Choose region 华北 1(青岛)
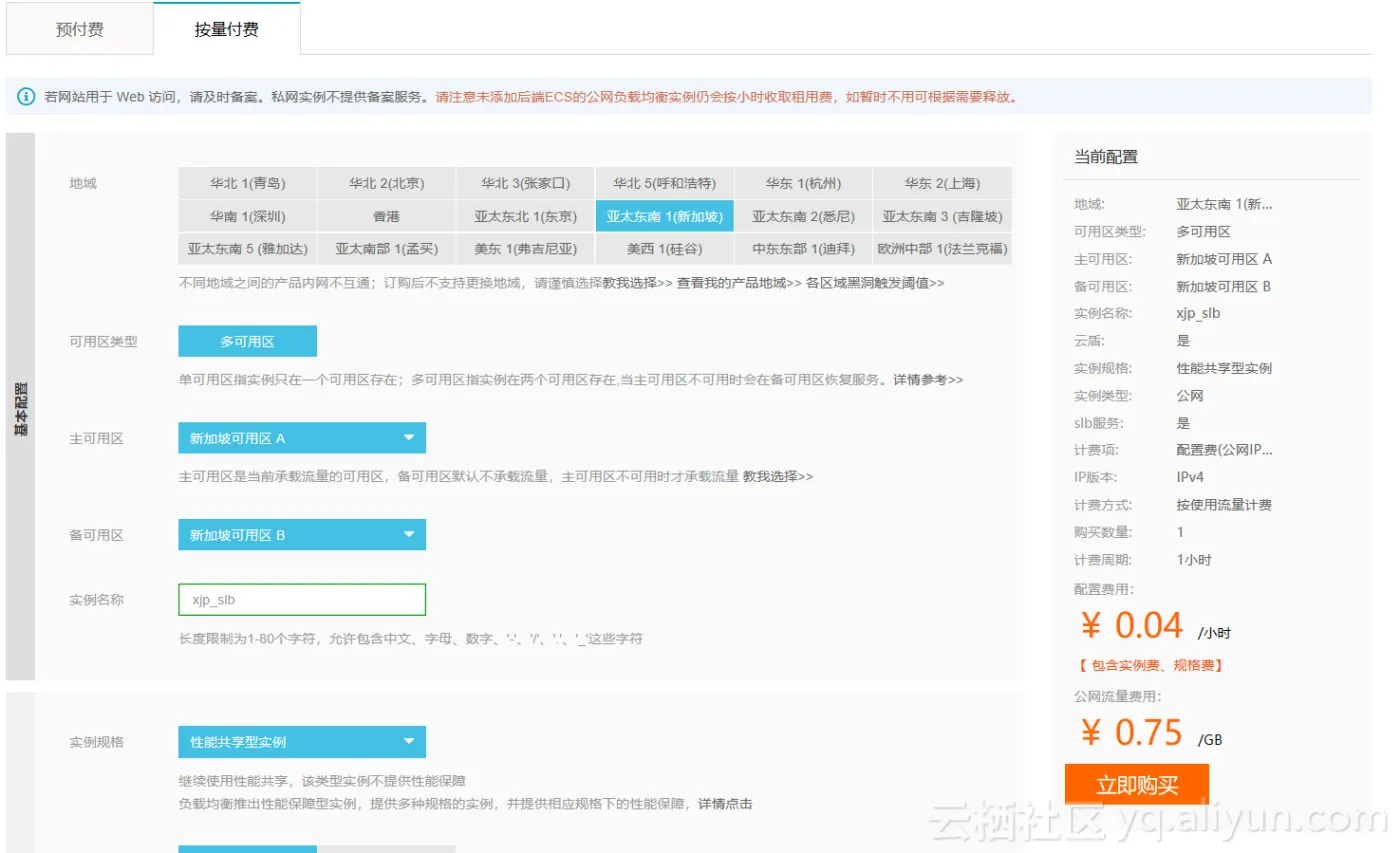Image resolution: width=1400 pixels, height=853 pixels. 248,183
